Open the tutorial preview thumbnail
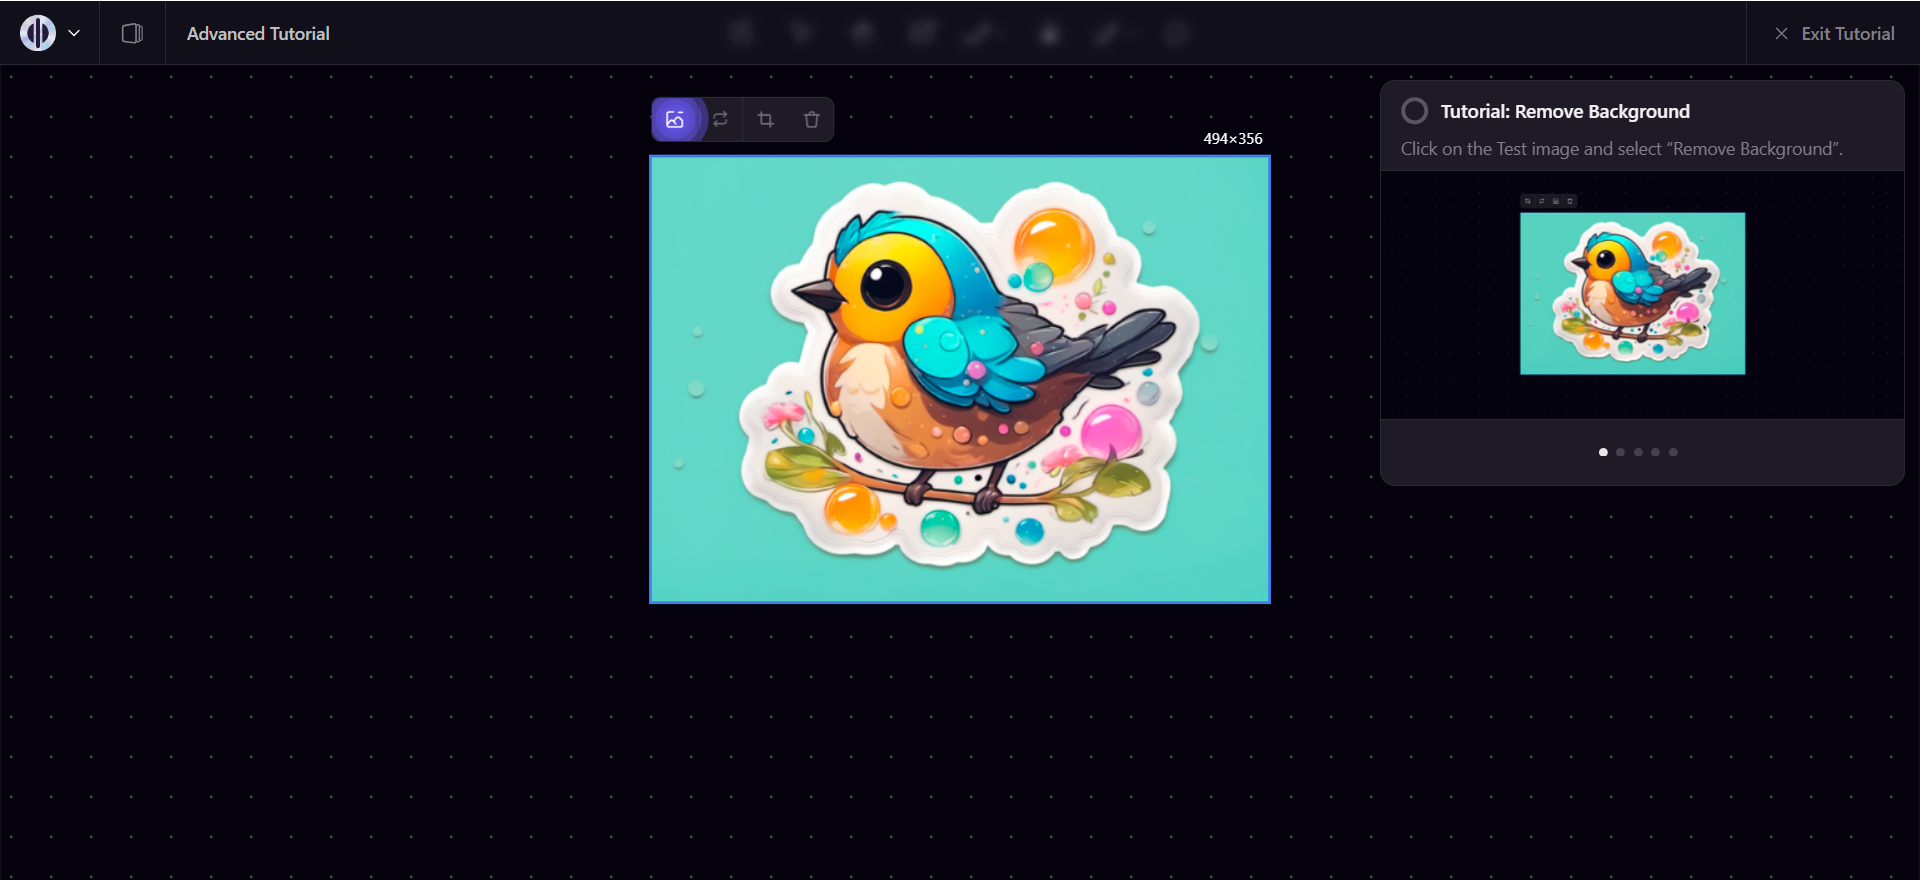Viewport: 1920px width, 880px height. coord(1632,293)
